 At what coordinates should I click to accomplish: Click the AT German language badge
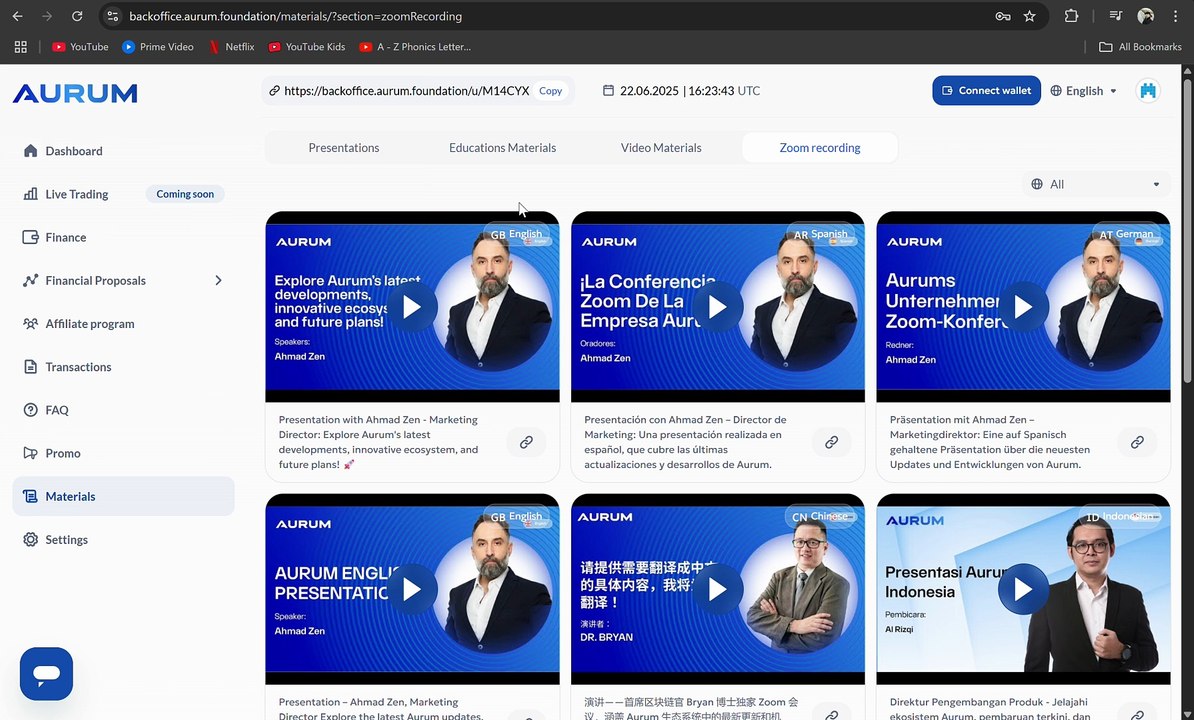coord(1126,234)
